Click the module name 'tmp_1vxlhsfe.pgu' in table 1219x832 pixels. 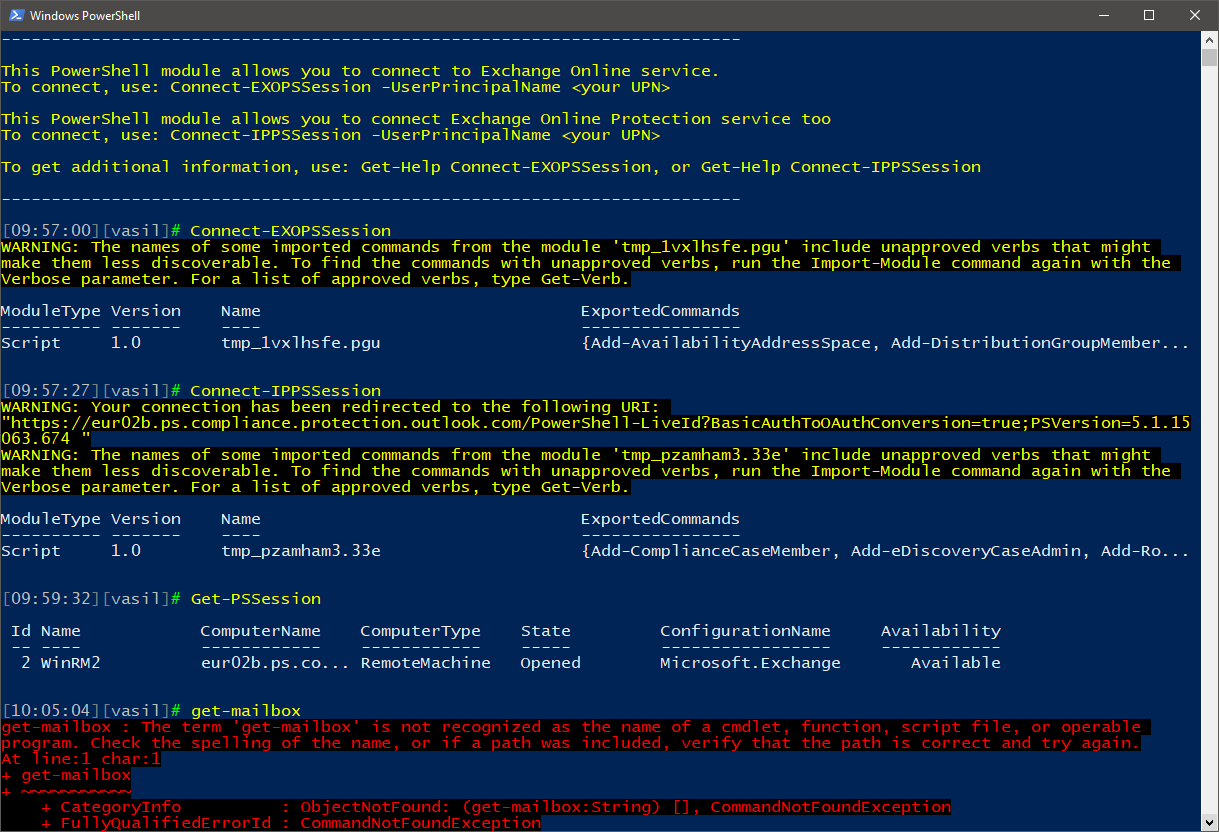pyautogui.click(x=300, y=343)
